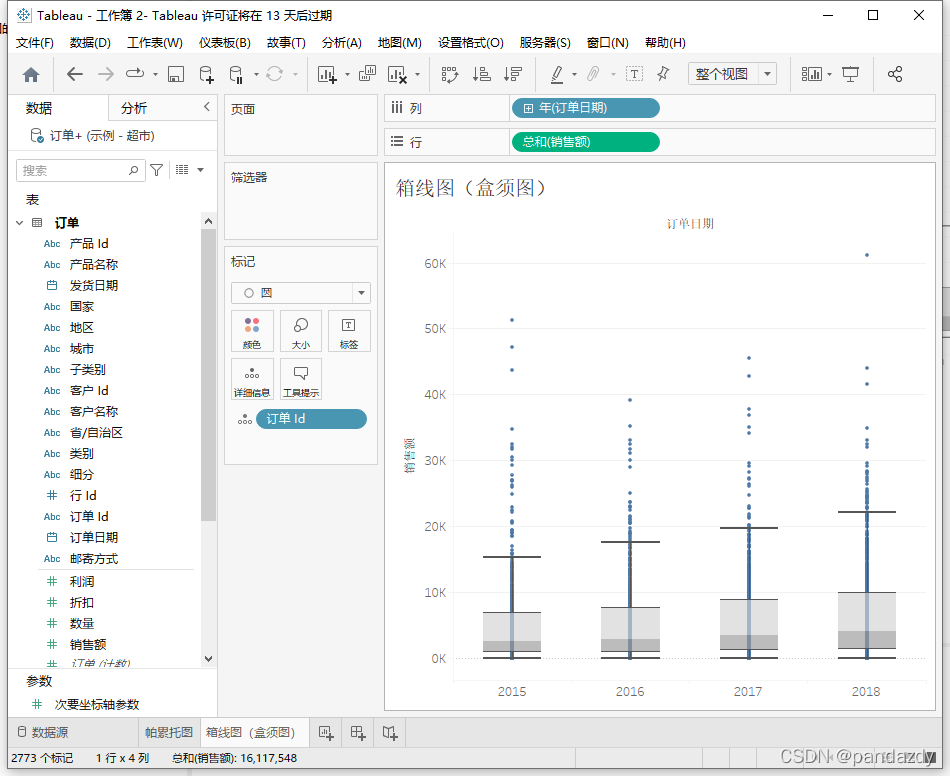Viewport: 950px width, 776px height.
Task: Select 2018 year axis label
Action: (866, 692)
